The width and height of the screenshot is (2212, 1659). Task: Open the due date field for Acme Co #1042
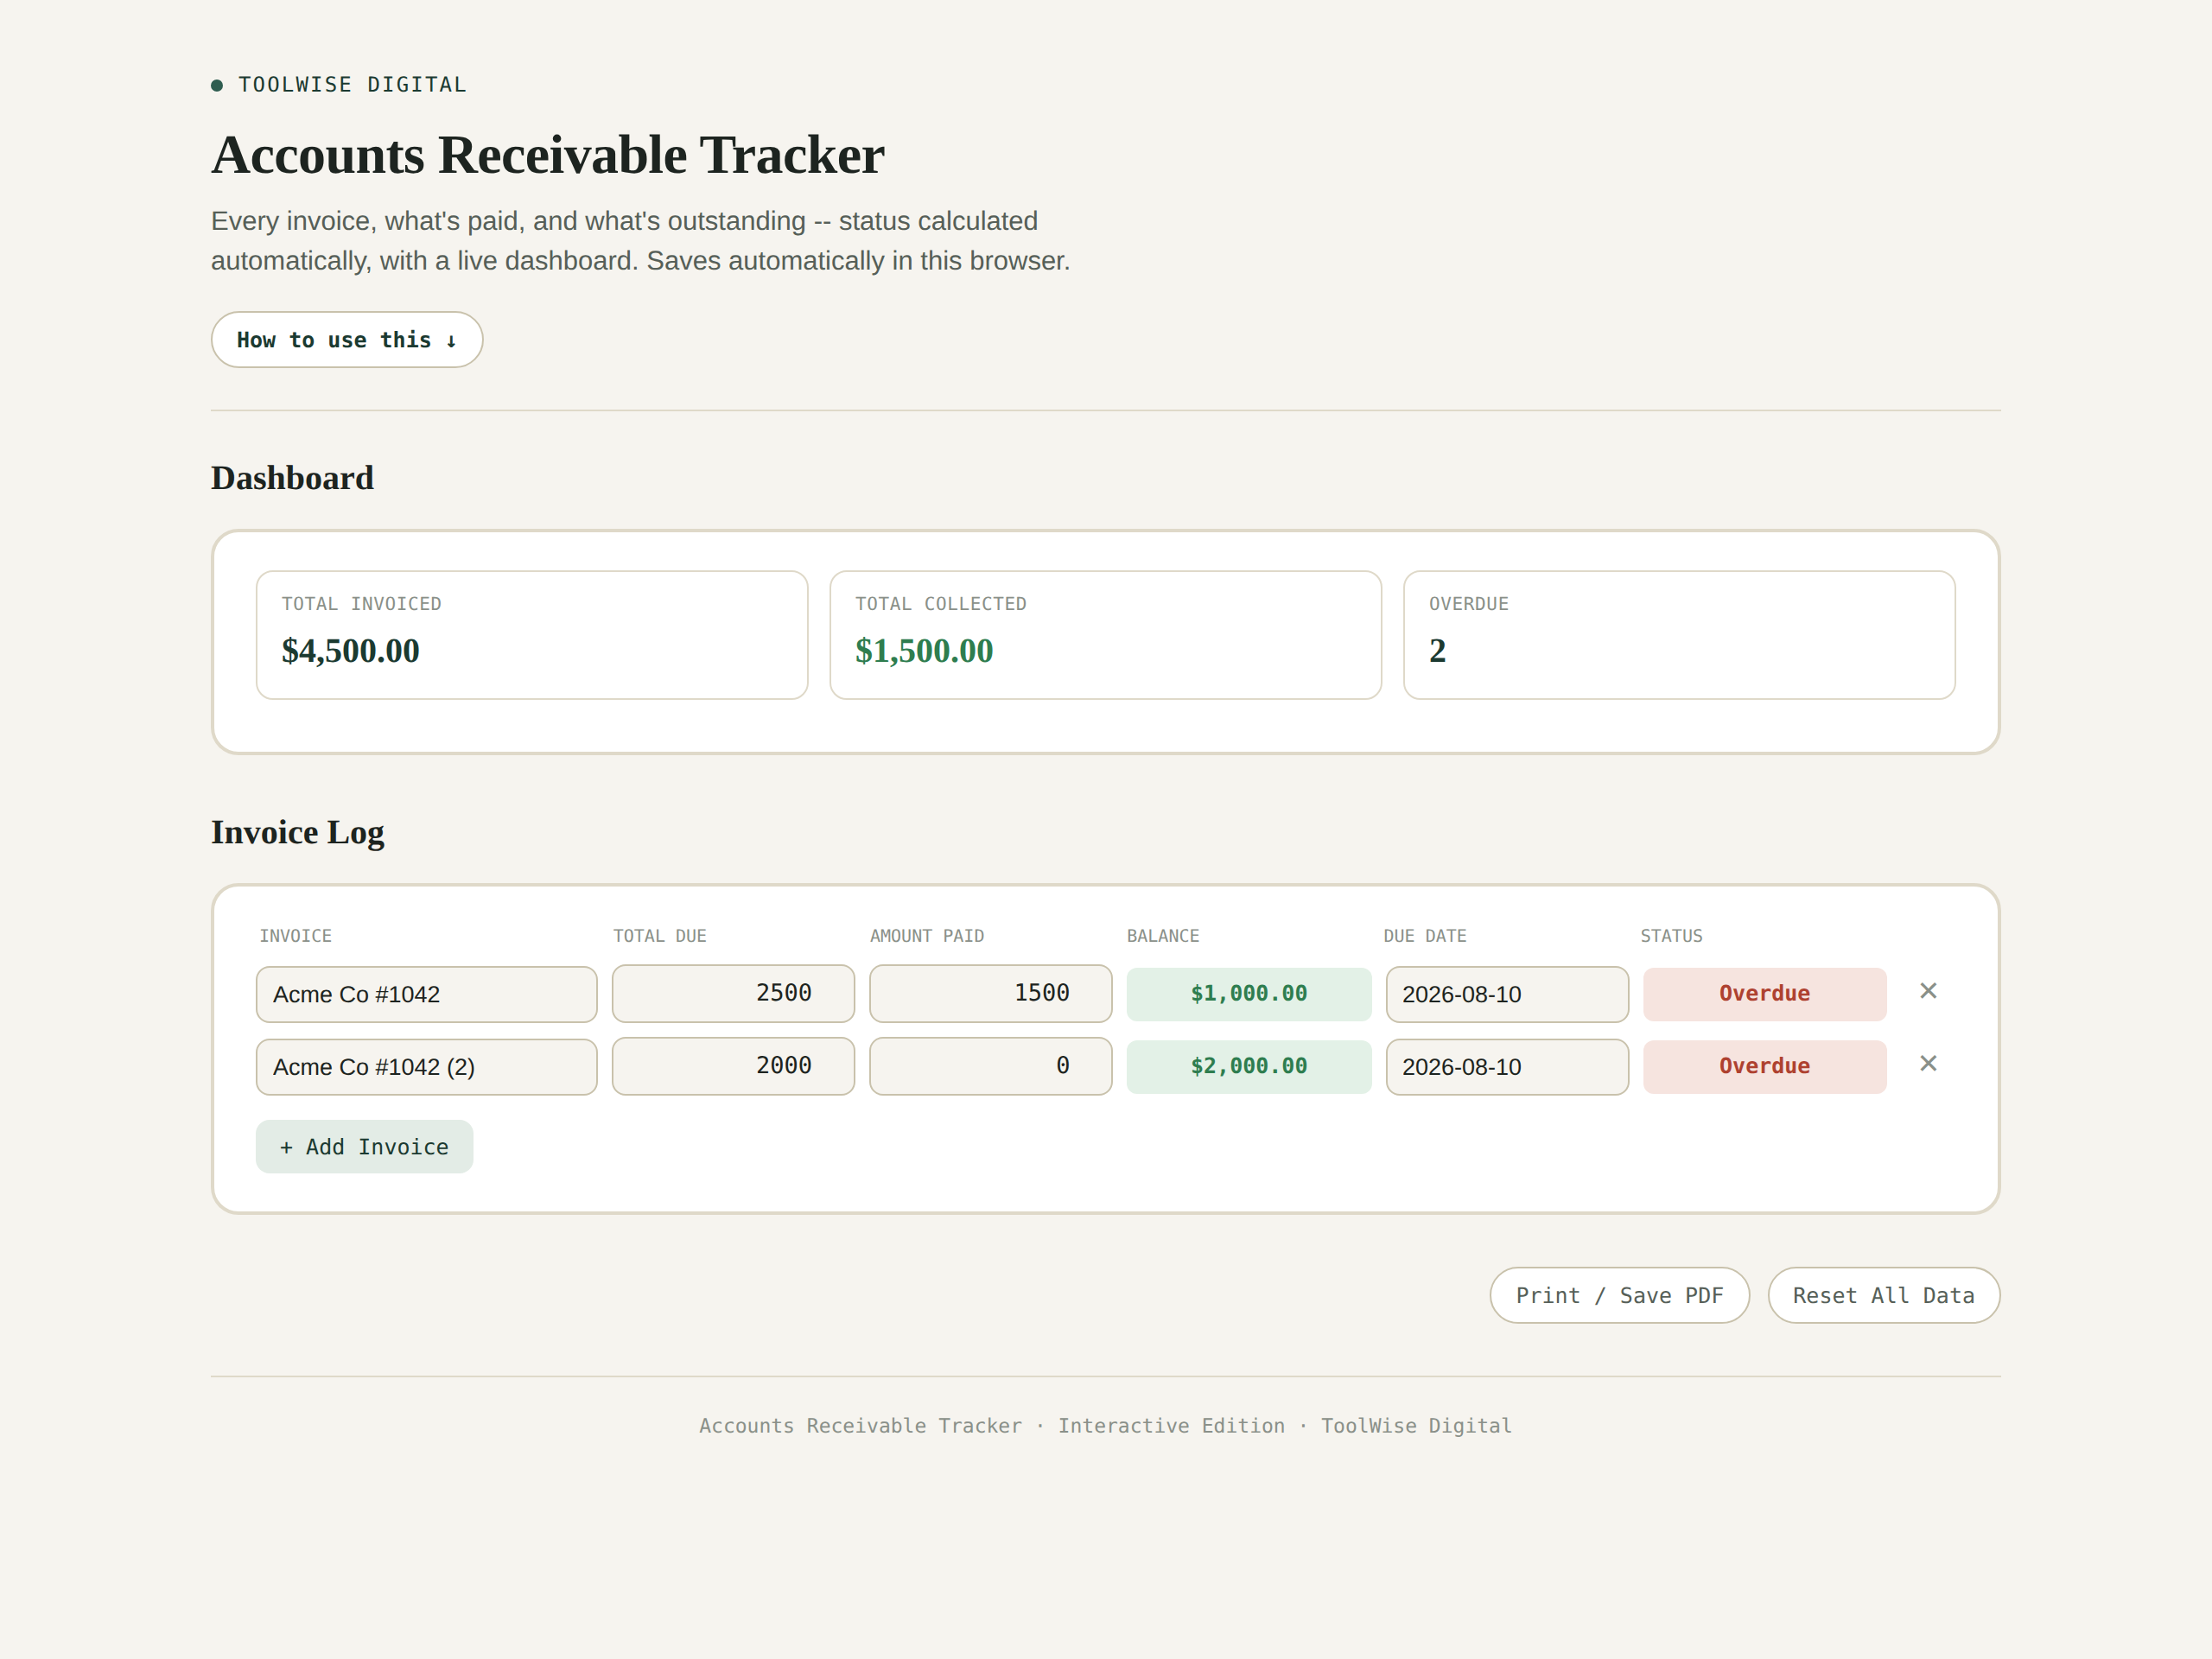pos(1507,994)
